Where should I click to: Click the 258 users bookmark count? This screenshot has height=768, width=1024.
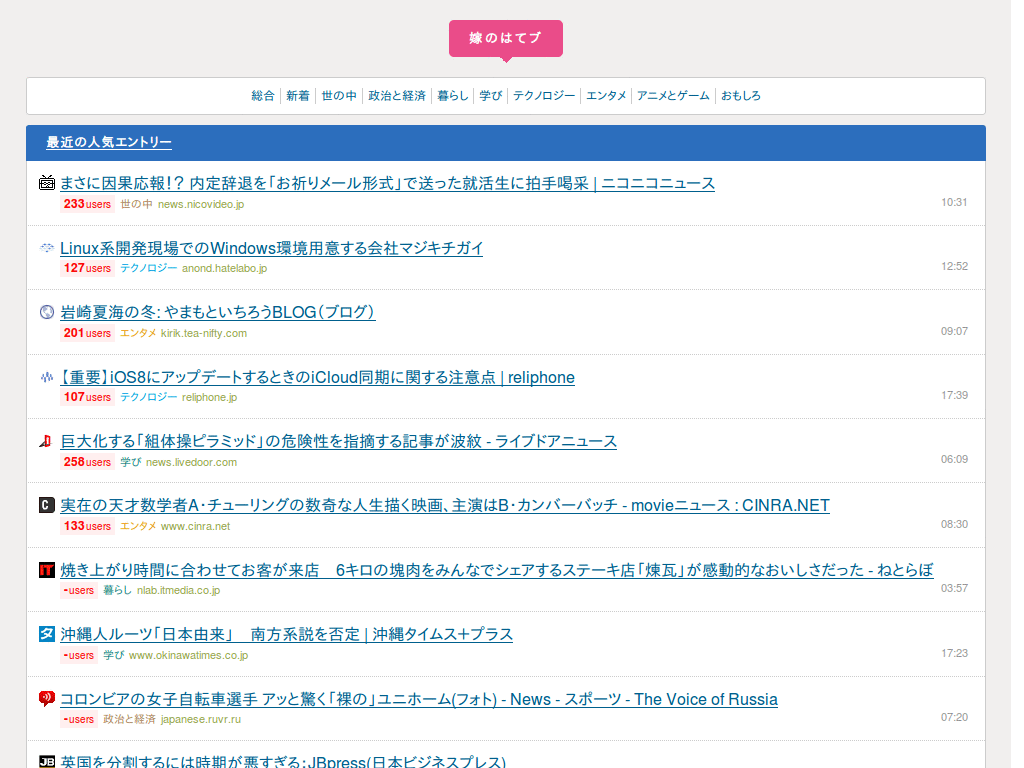click(87, 462)
